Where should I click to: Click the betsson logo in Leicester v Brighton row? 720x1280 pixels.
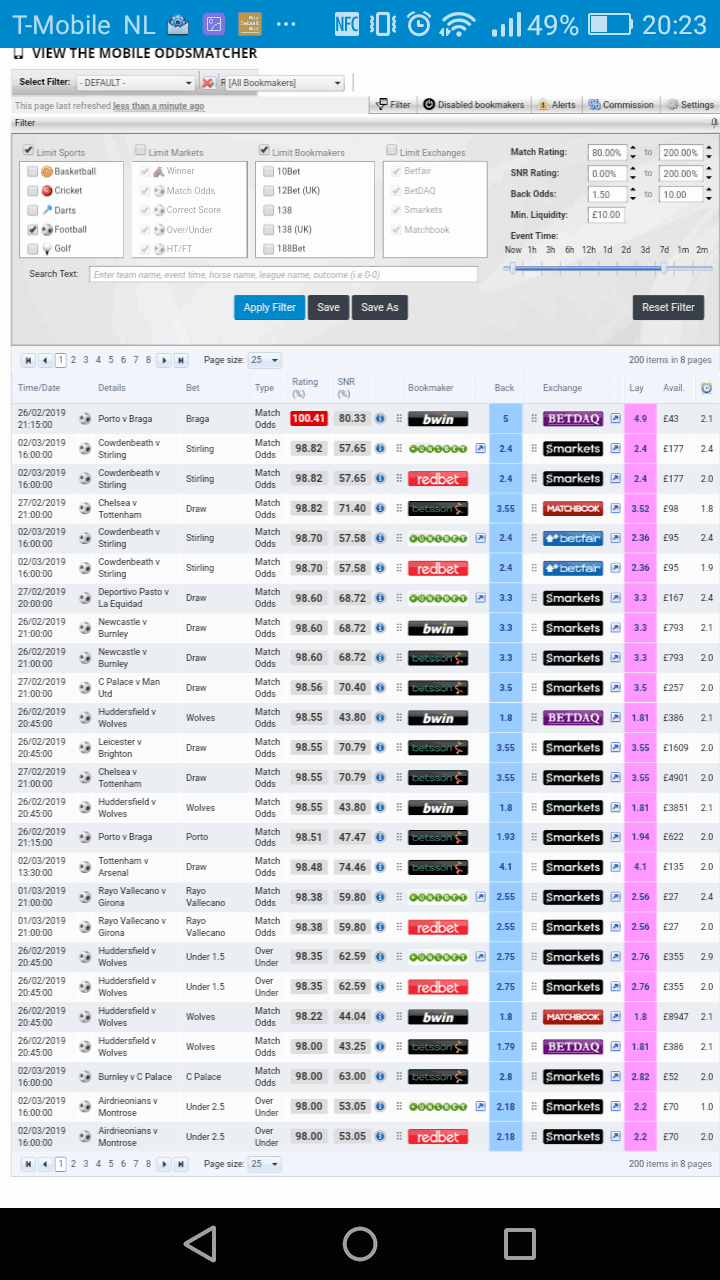point(438,748)
